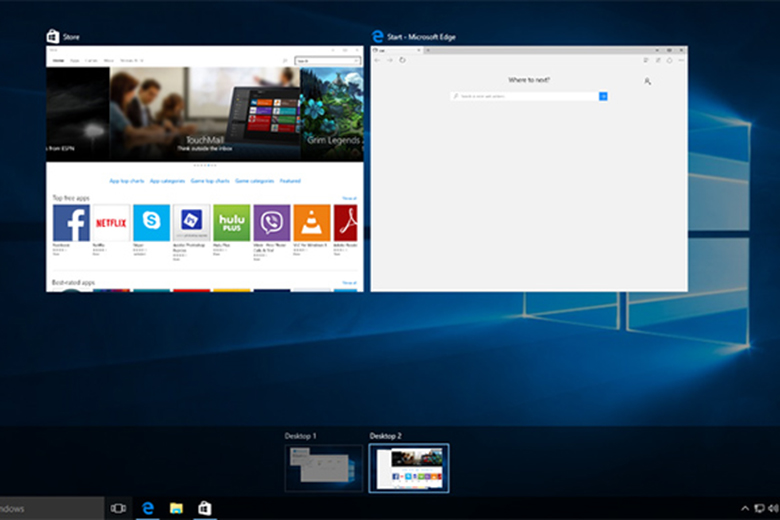Click the network icon in system tray
Image resolution: width=780 pixels, height=520 pixels.
click(759, 508)
